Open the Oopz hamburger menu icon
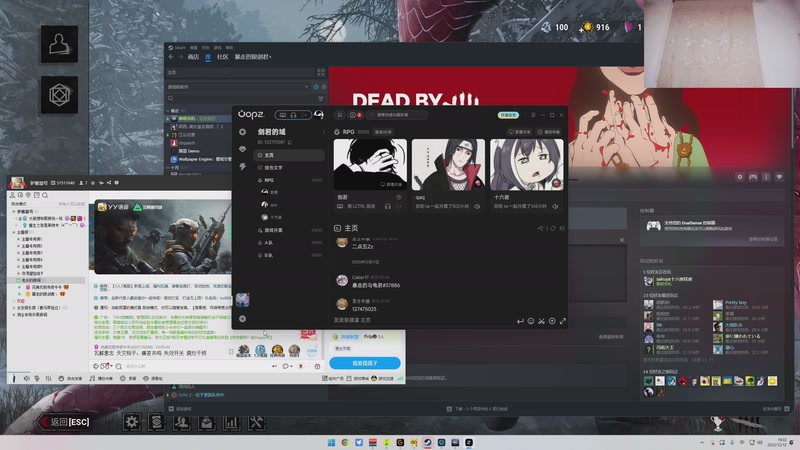 point(533,115)
